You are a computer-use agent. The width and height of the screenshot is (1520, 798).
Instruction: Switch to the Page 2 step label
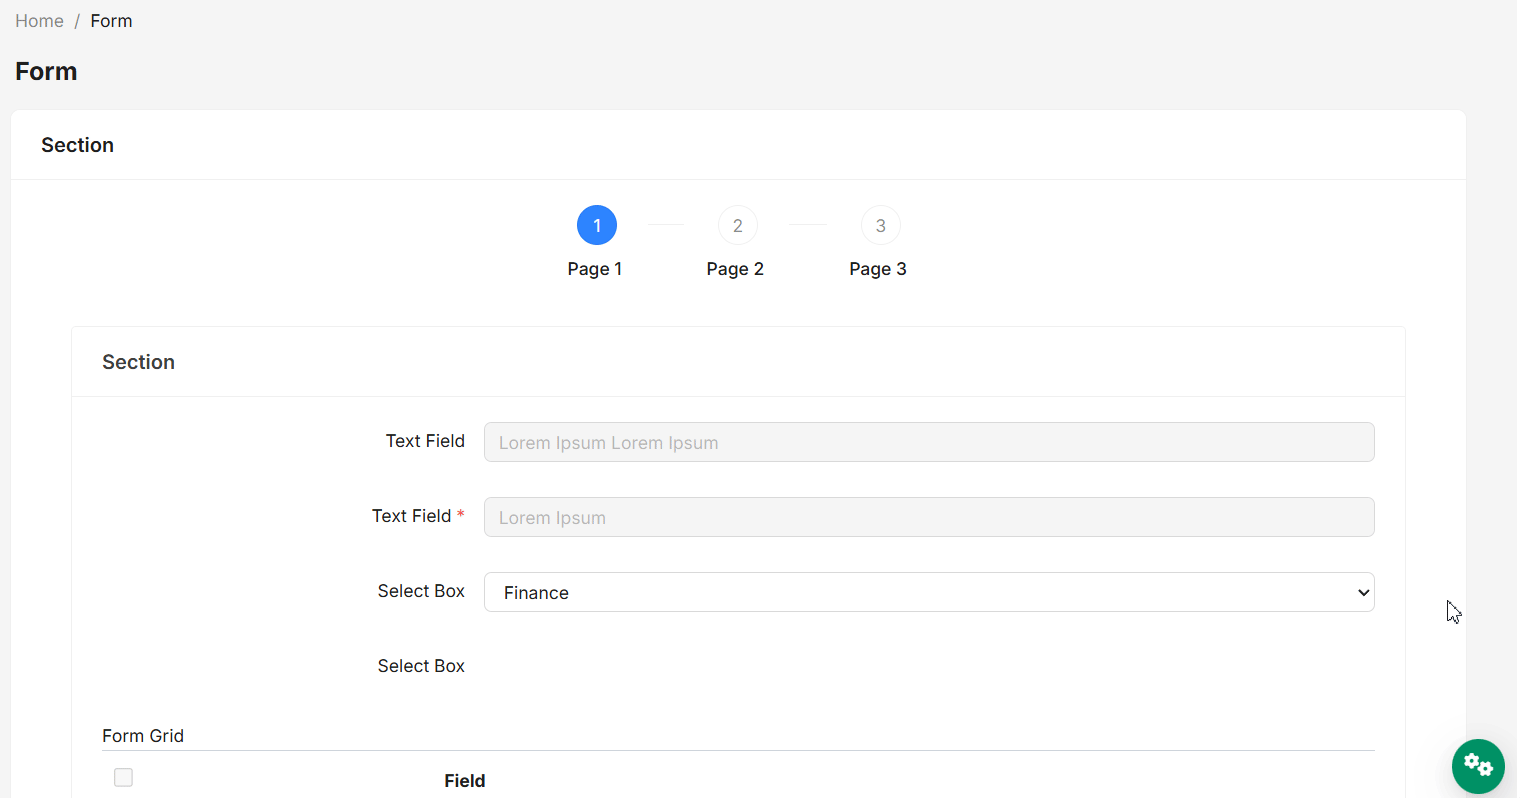click(x=735, y=269)
